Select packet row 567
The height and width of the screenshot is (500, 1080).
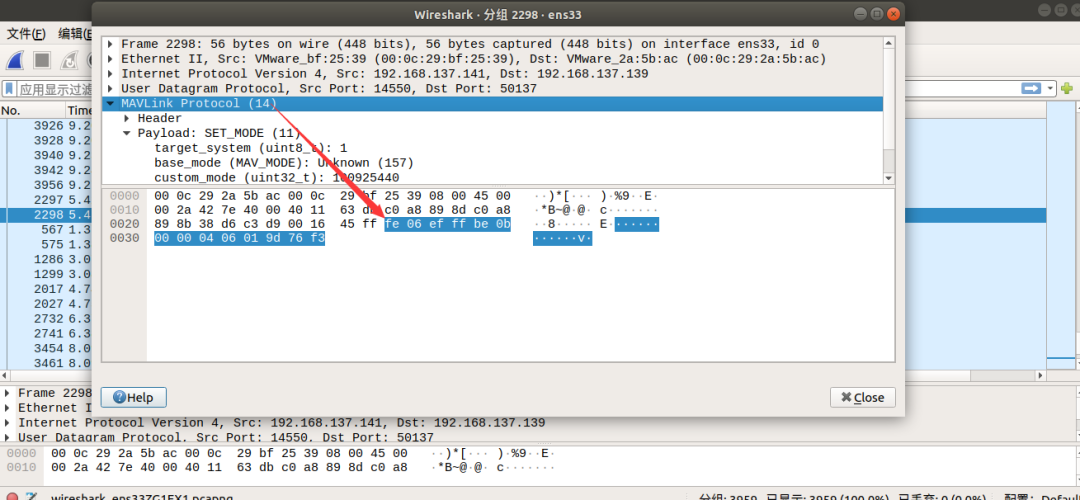46,229
